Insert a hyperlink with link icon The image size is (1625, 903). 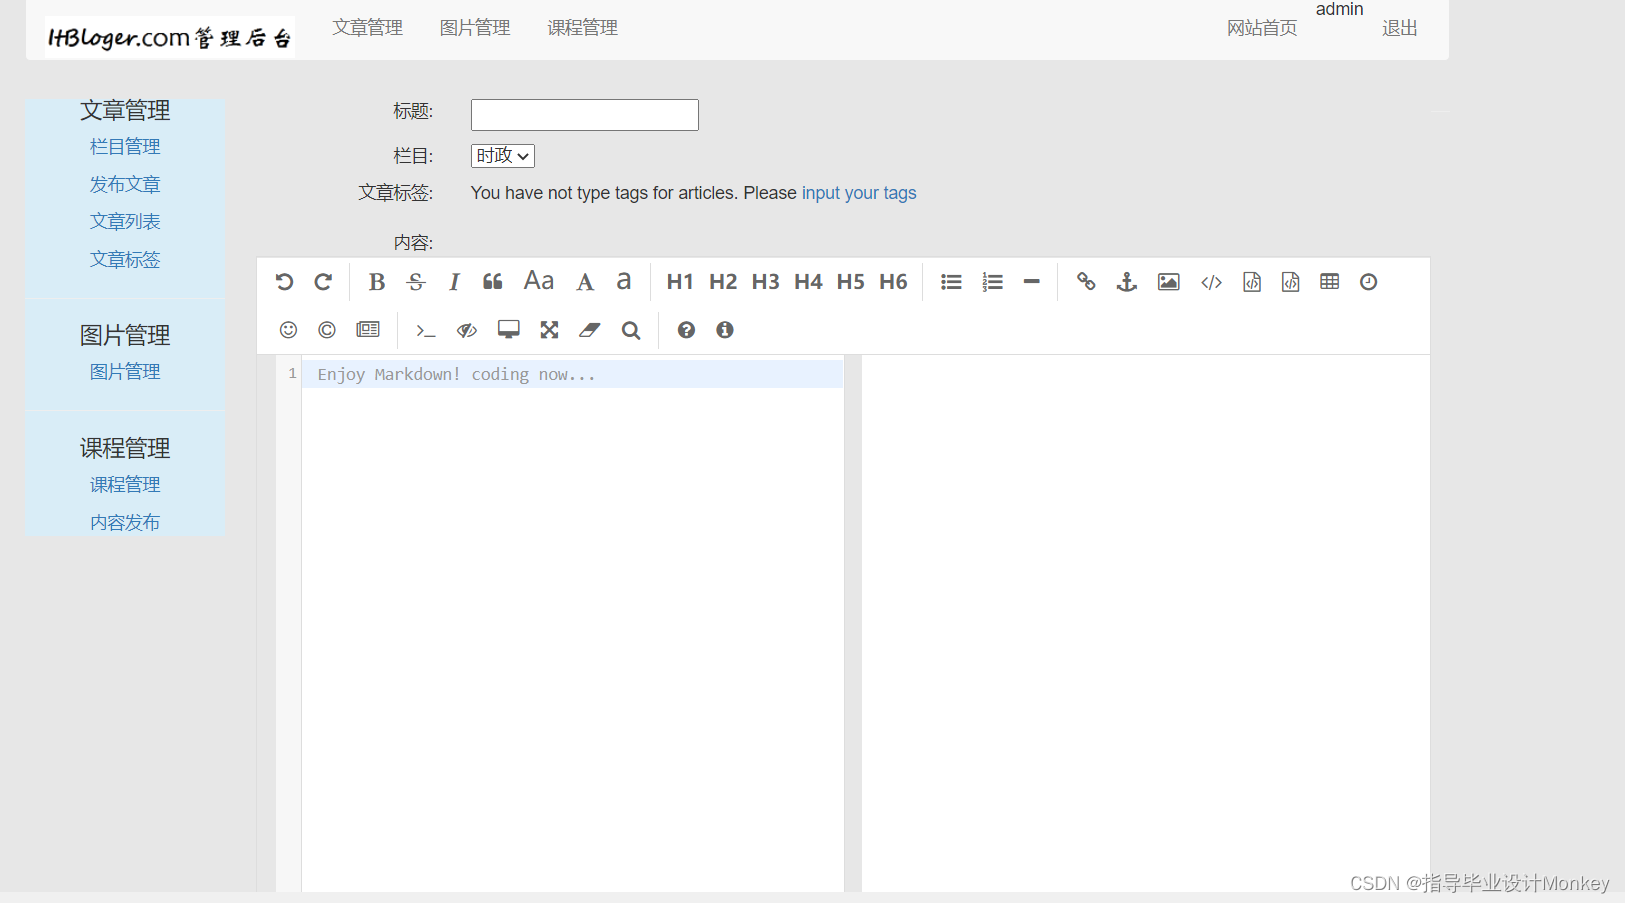coord(1086,282)
